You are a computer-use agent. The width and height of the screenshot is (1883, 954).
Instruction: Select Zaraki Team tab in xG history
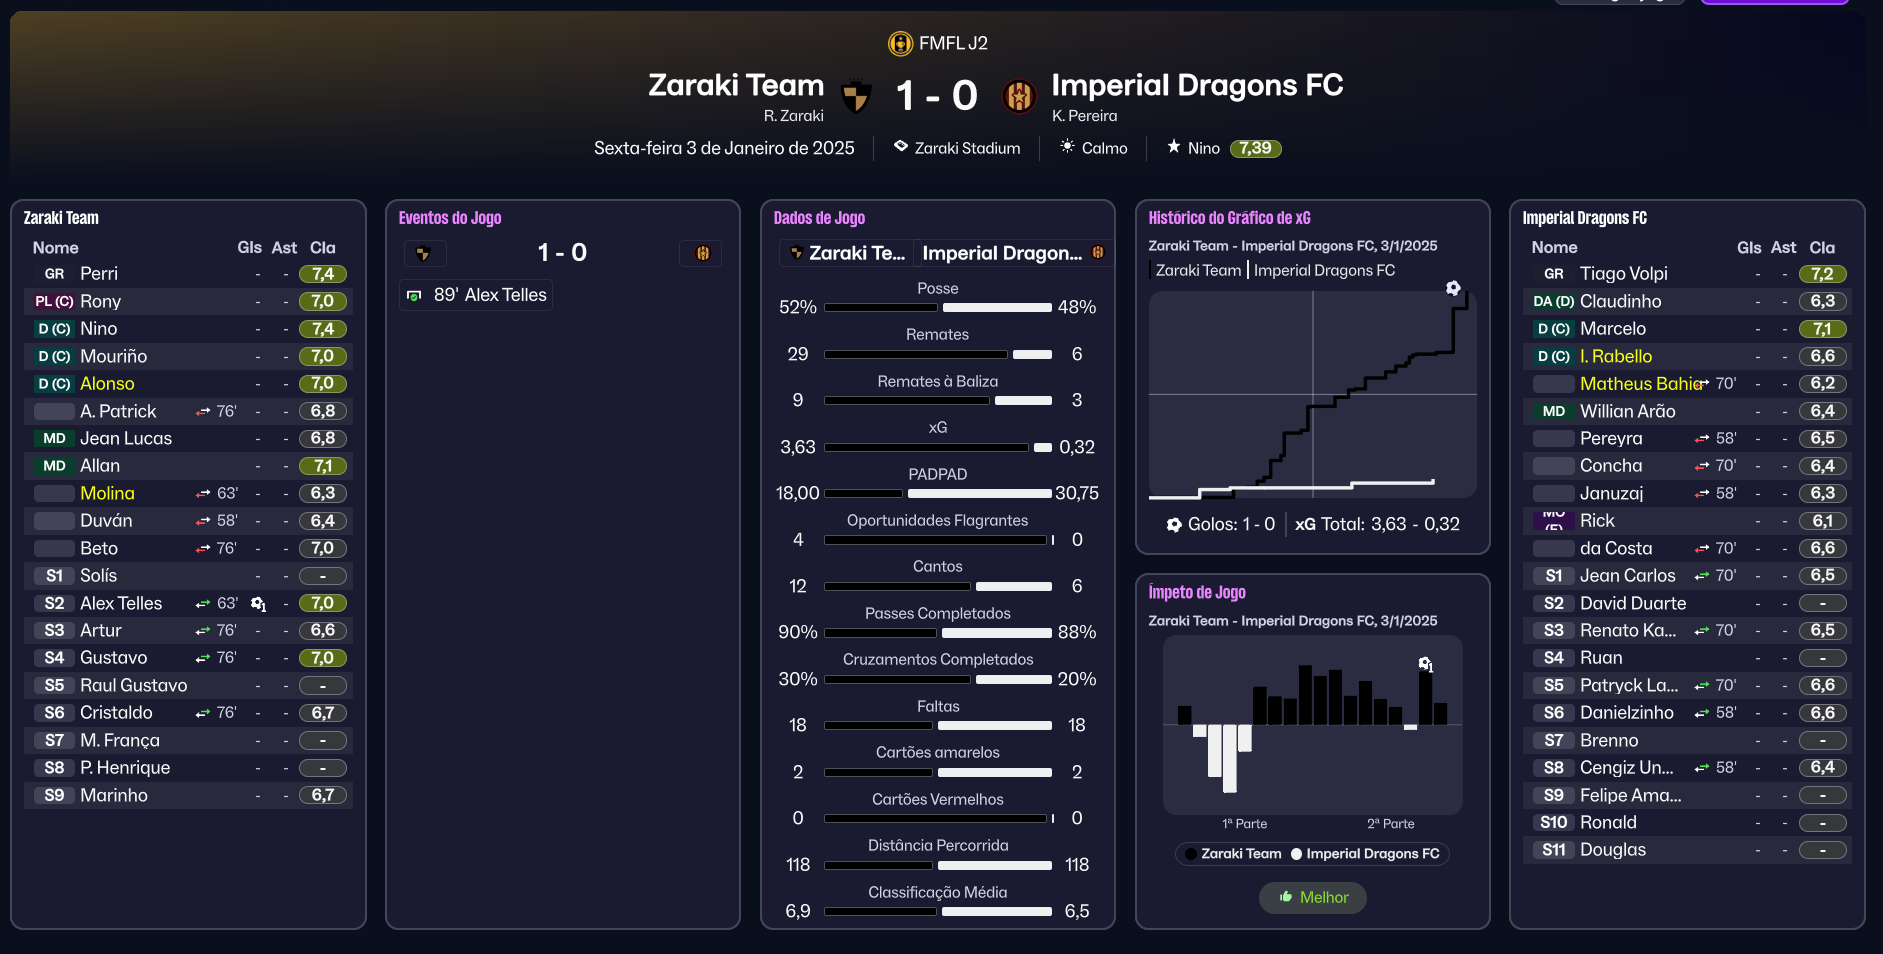1198,270
